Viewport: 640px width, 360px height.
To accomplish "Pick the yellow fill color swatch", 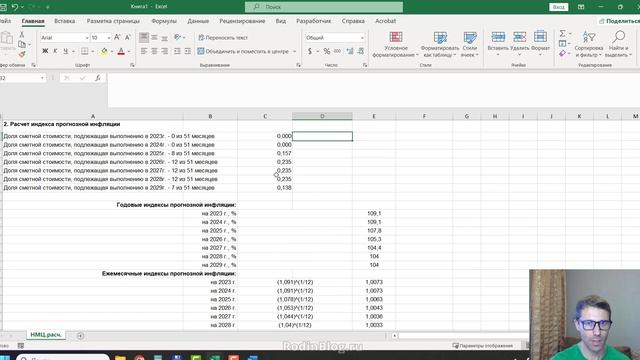I will point(104,51).
